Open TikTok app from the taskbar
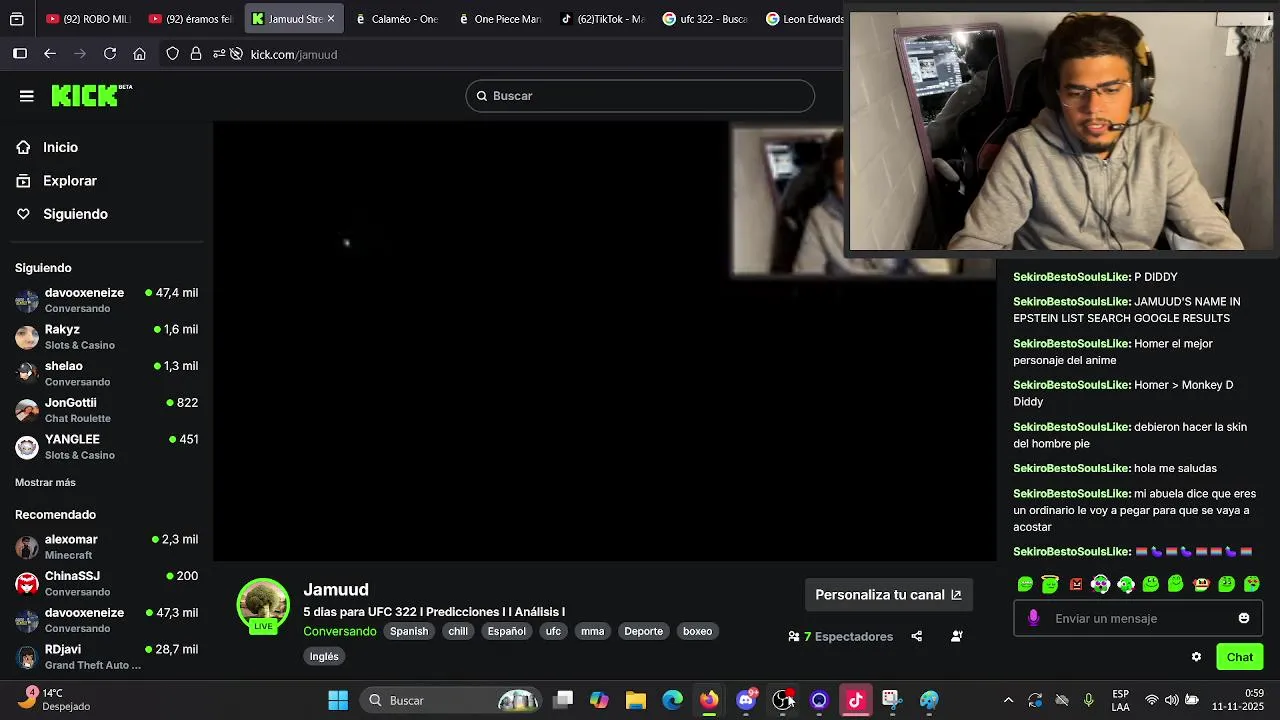This screenshot has width=1280, height=720. 856,700
